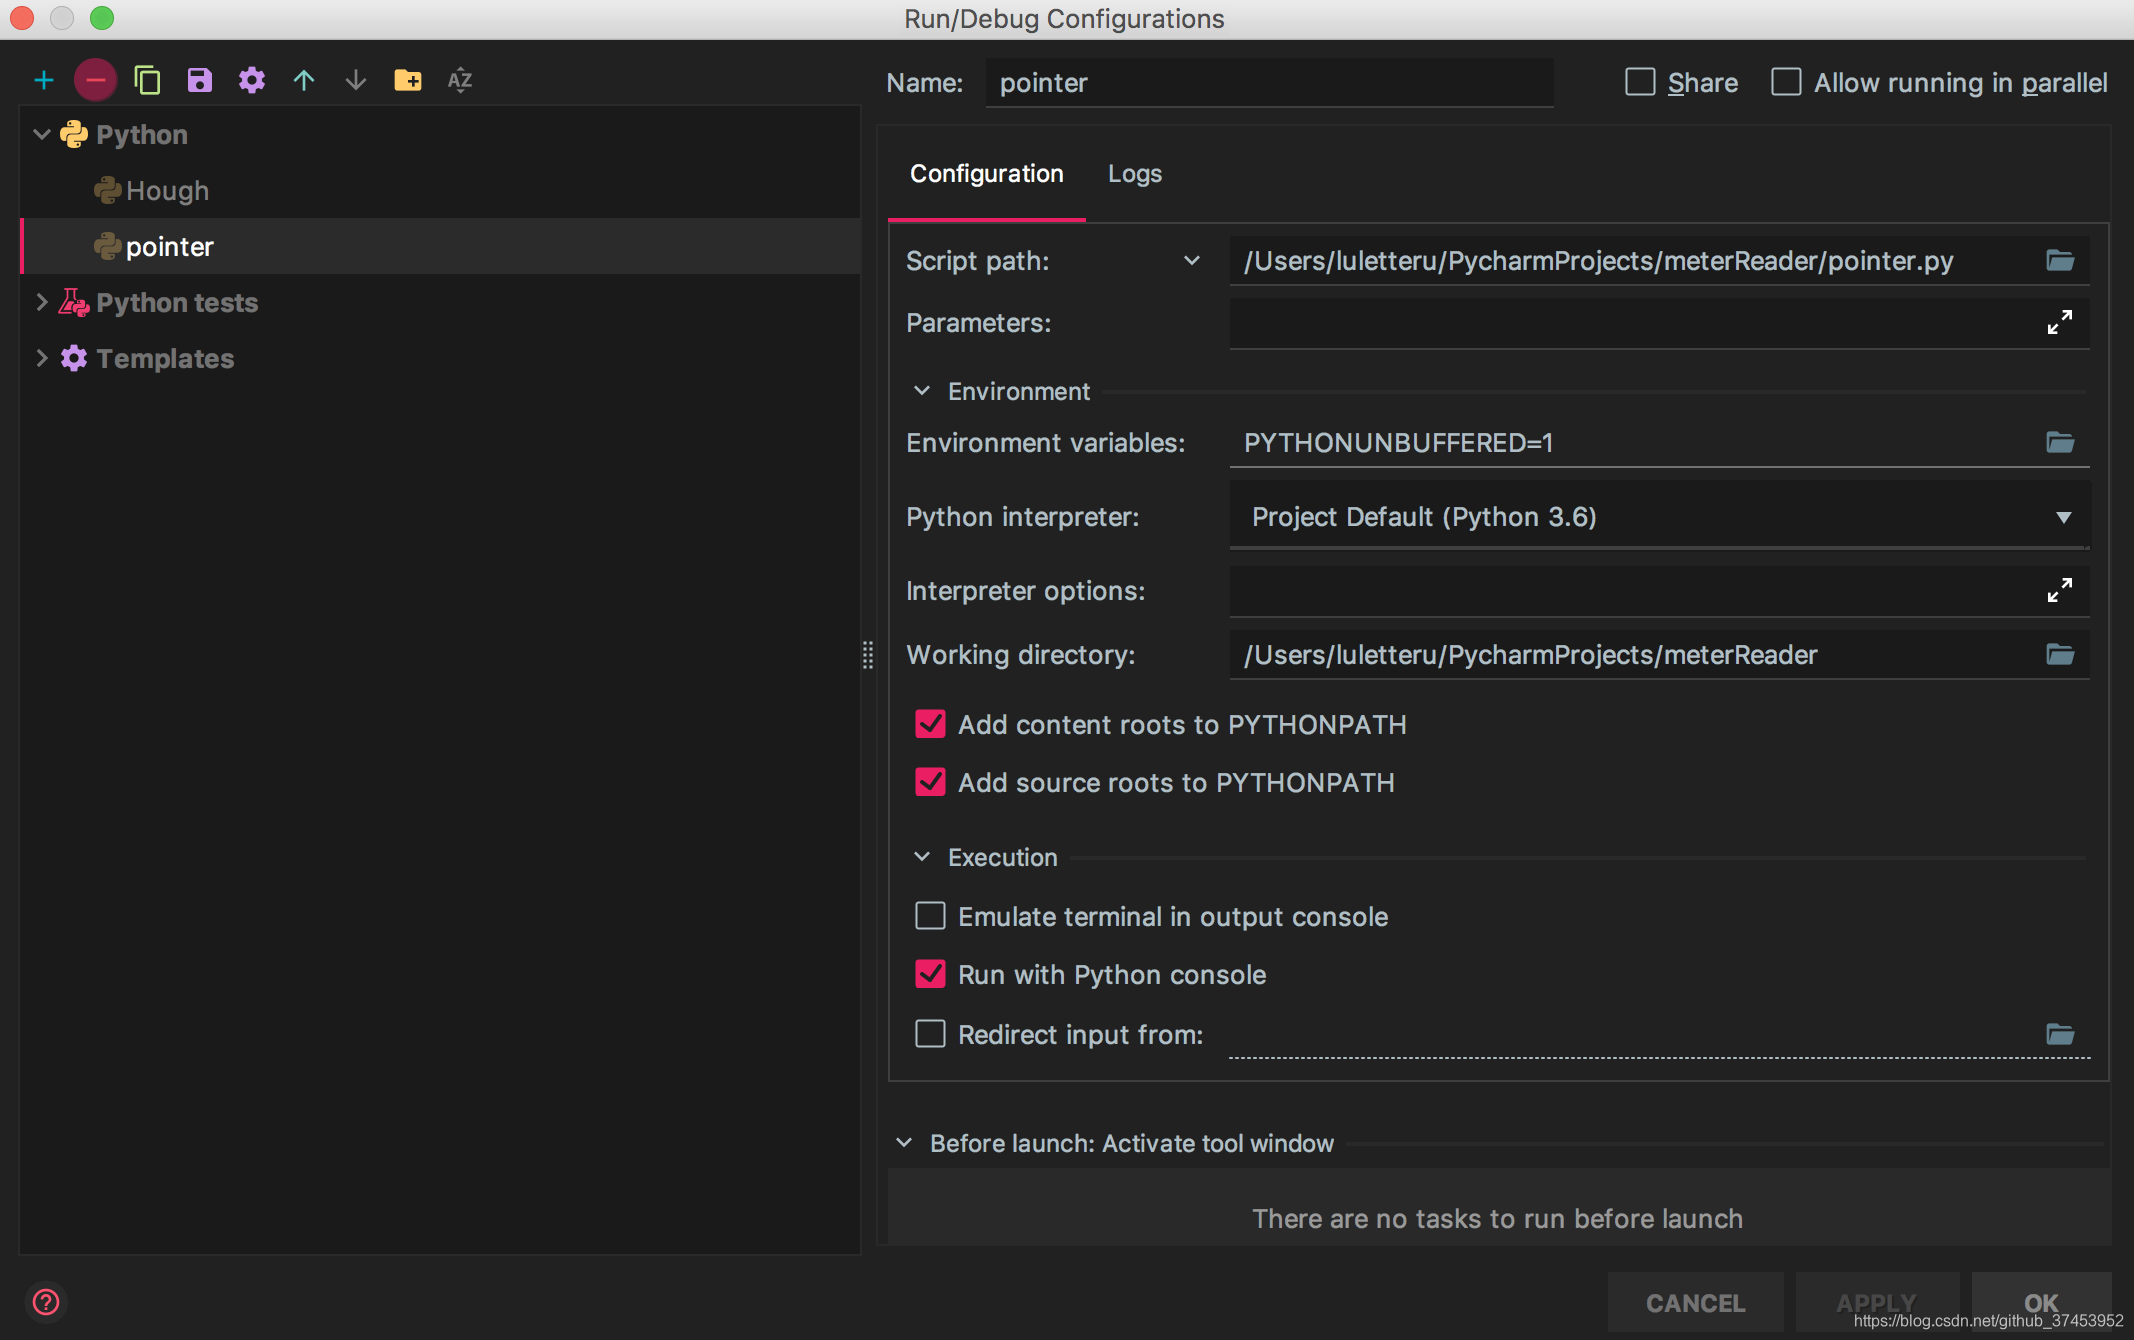Click into the Name text field
The height and width of the screenshot is (1340, 2134).
[1268, 83]
